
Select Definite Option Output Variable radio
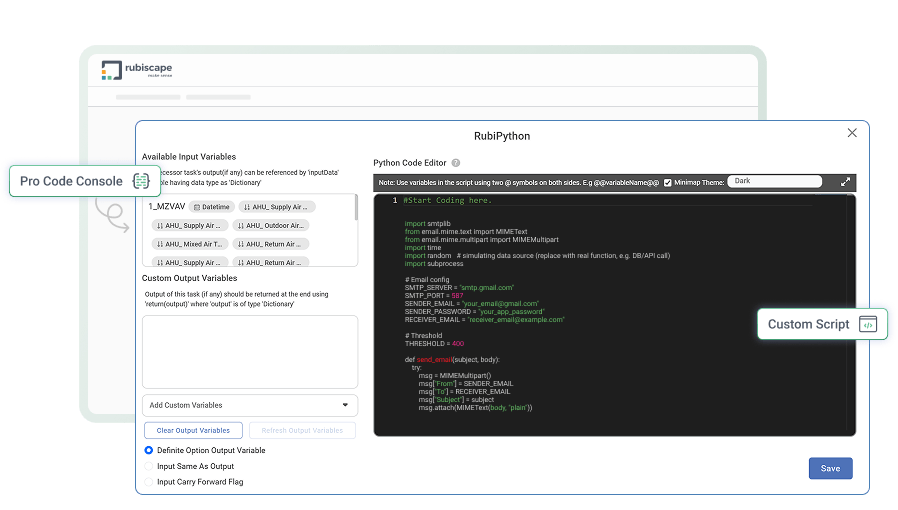[149, 450]
